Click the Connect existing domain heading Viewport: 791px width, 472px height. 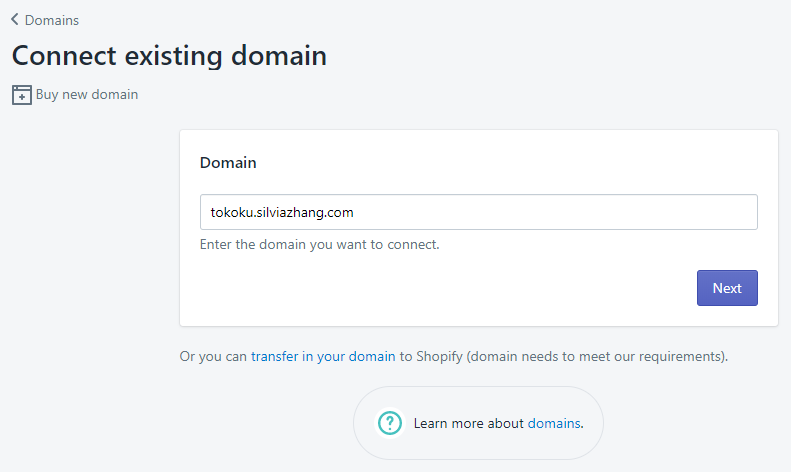(170, 55)
